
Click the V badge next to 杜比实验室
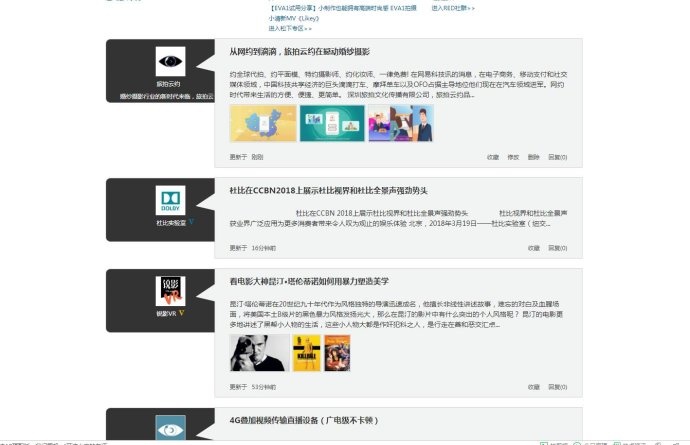tap(190, 222)
